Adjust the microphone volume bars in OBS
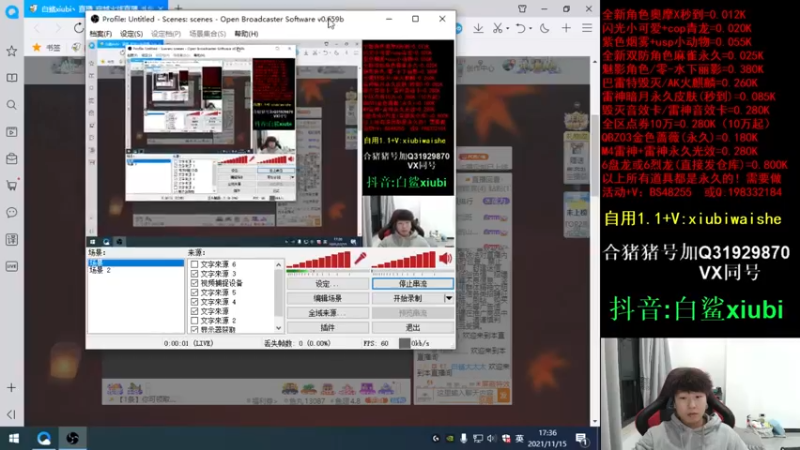This screenshot has height=450, width=800. pos(319,260)
